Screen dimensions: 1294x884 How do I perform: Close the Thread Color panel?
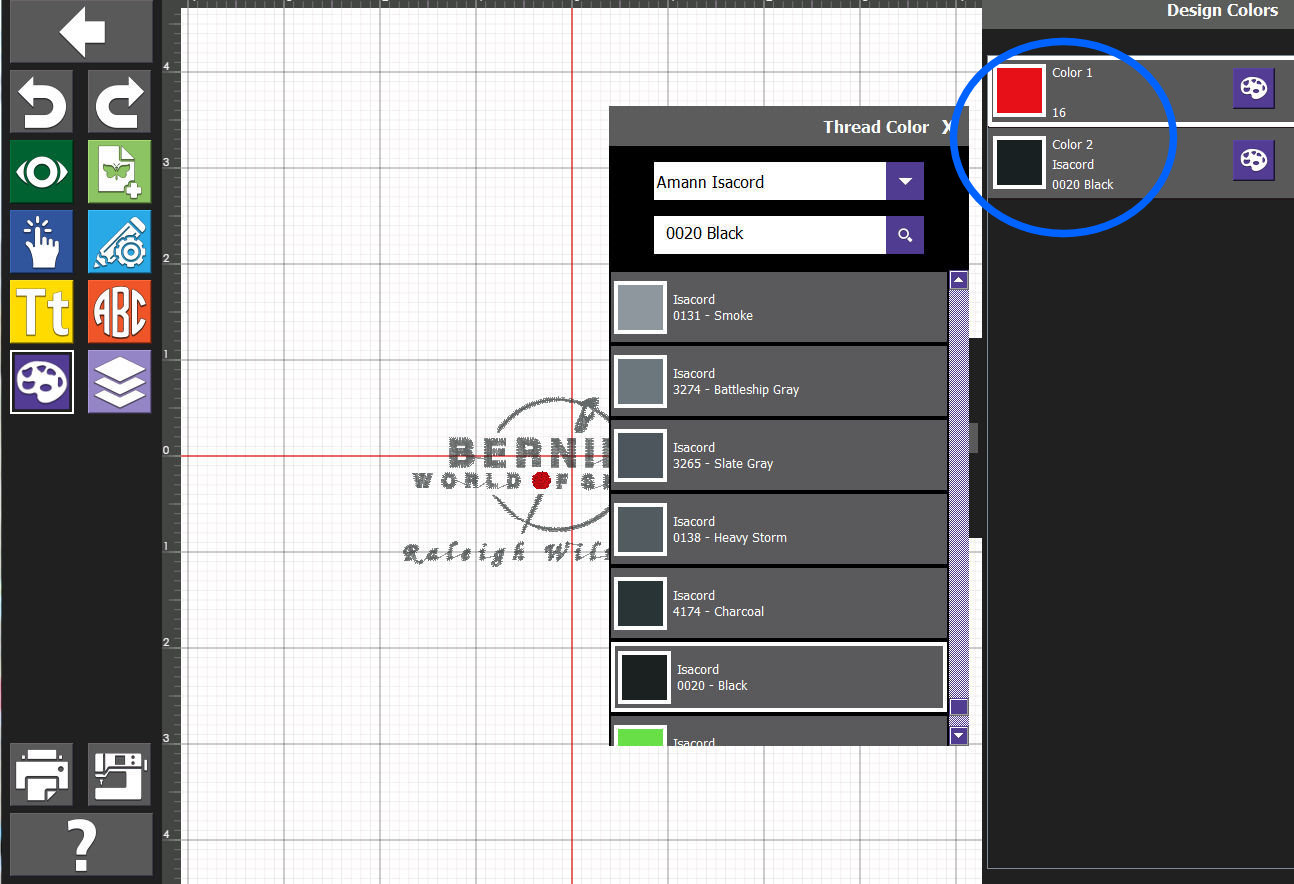point(947,127)
